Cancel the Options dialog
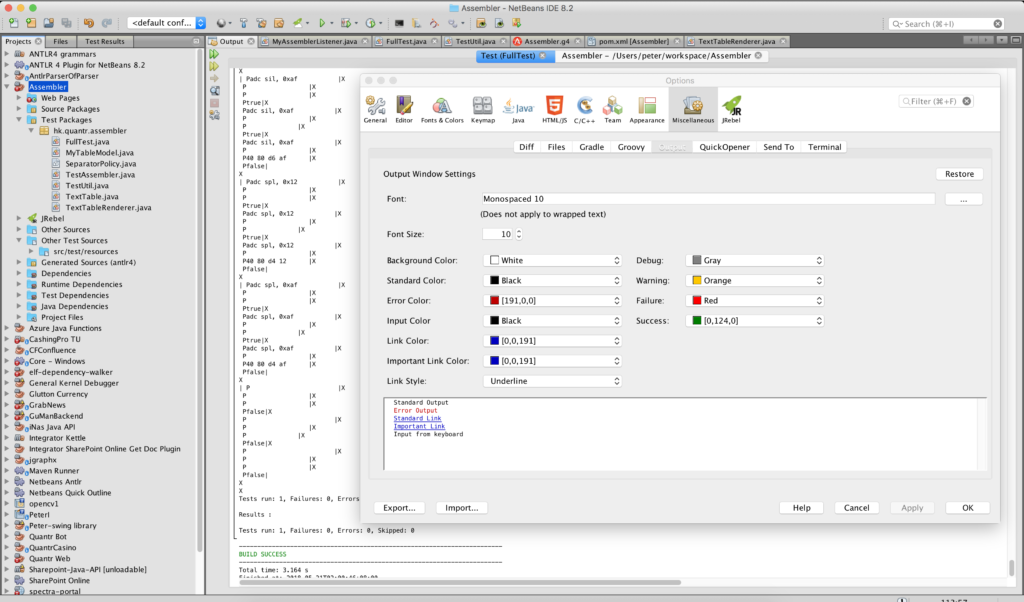This screenshot has width=1024, height=602. [856, 508]
